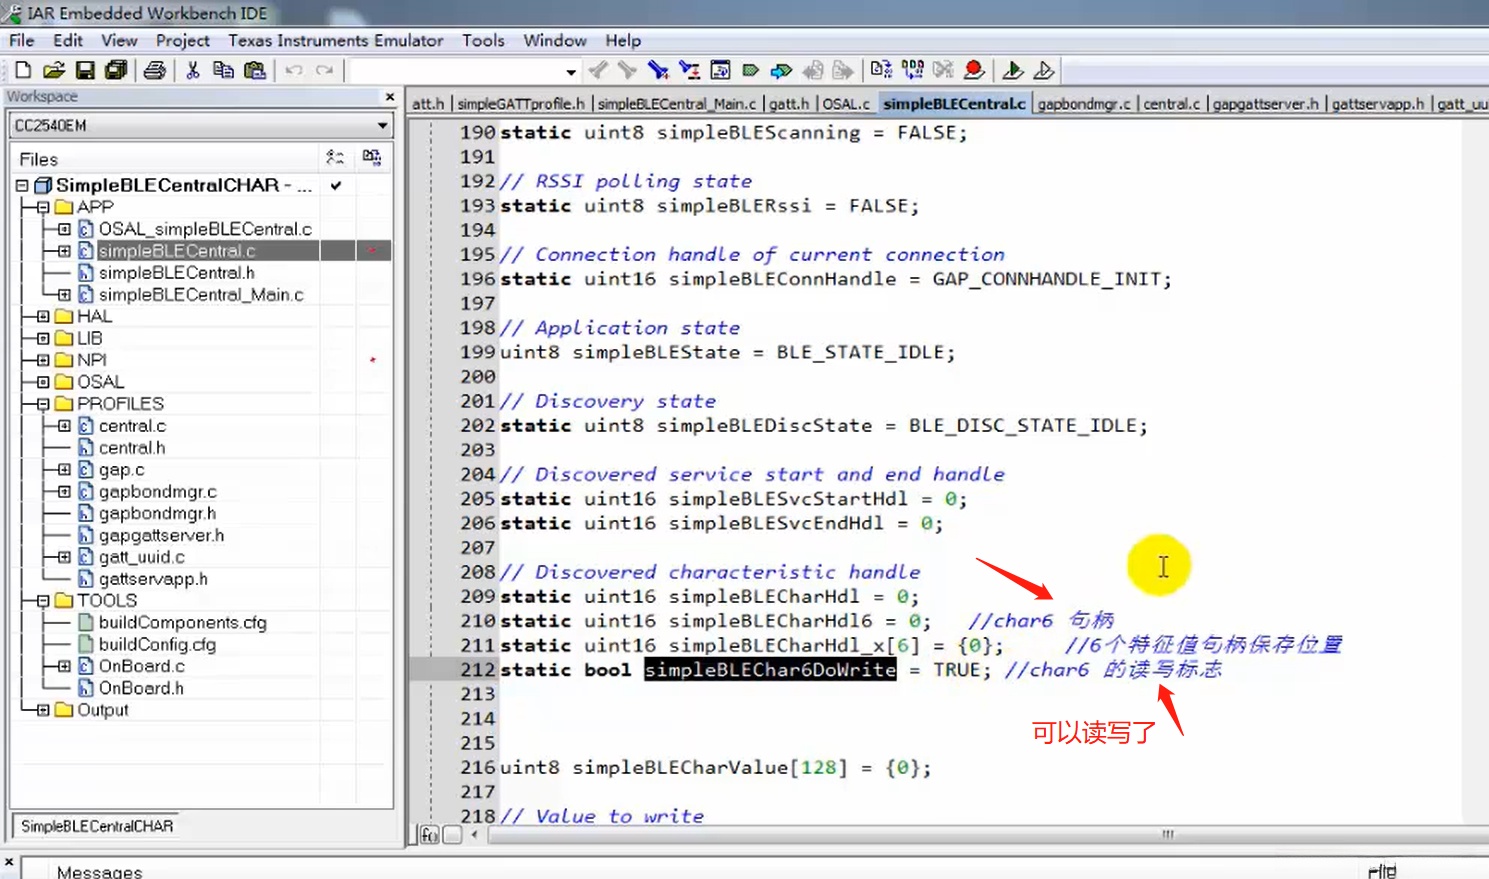
Task: Click the Cut scissors icon
Action: point(193,70)
